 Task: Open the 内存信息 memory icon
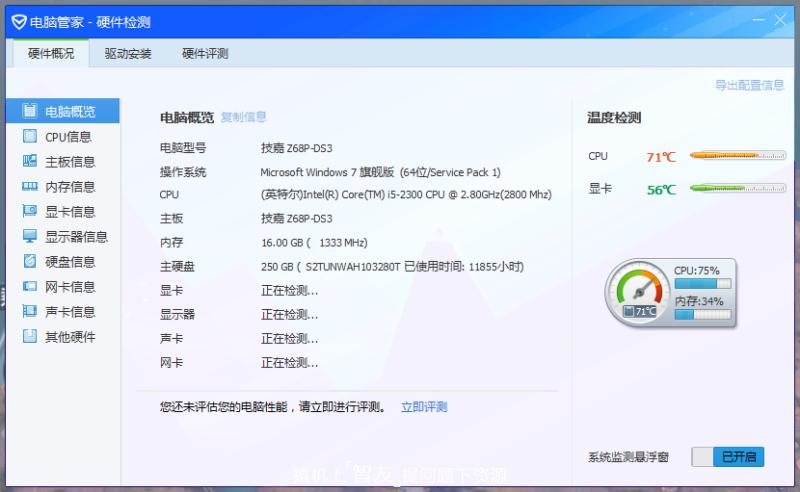tap(30, 186)
